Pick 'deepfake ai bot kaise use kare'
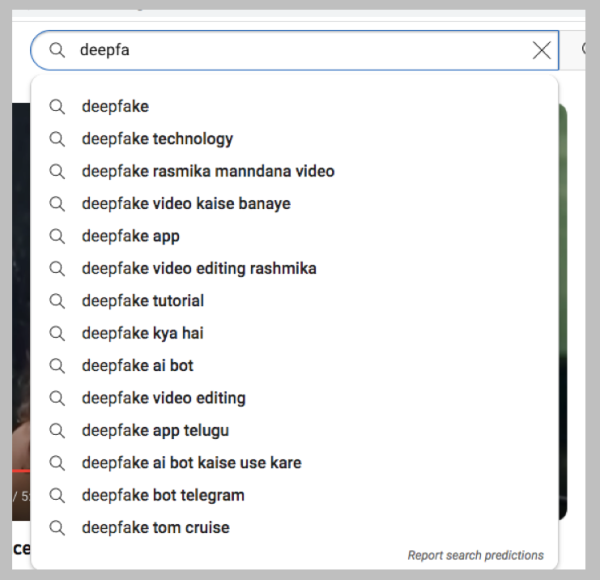This screenshot has height=580, width=600. [191, 463]
